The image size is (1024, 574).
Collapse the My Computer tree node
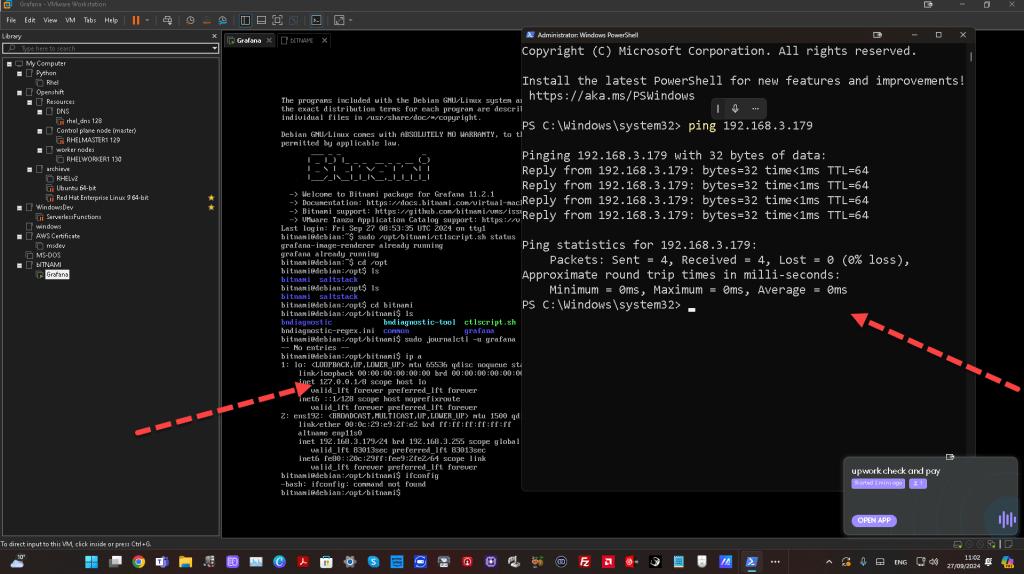click(9, 64)
